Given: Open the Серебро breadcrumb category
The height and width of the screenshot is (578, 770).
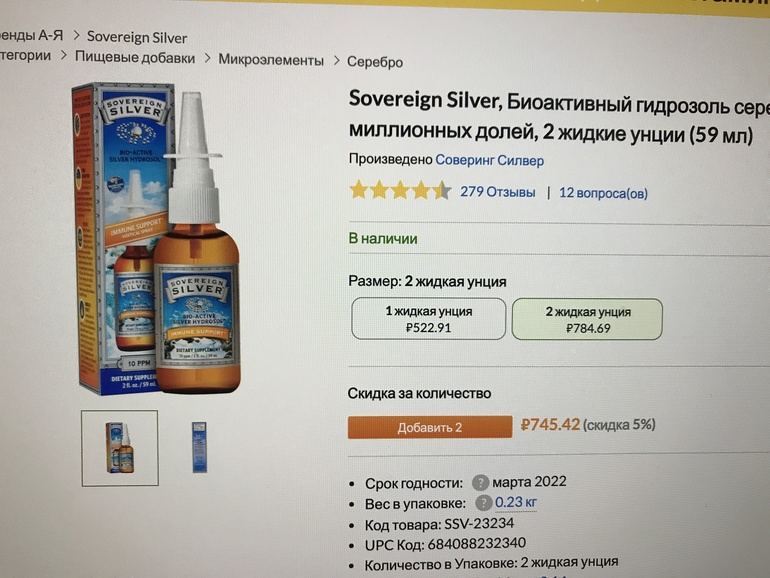Looking at the screenshot, I should 375,62.
